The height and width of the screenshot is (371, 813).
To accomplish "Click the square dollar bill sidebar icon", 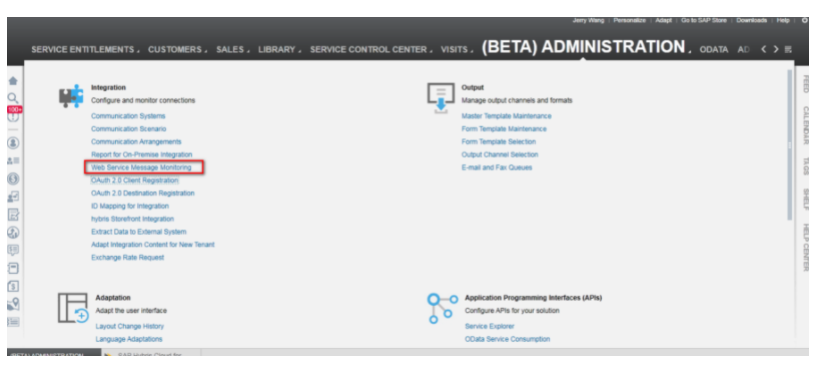I will tap(13, 286).
